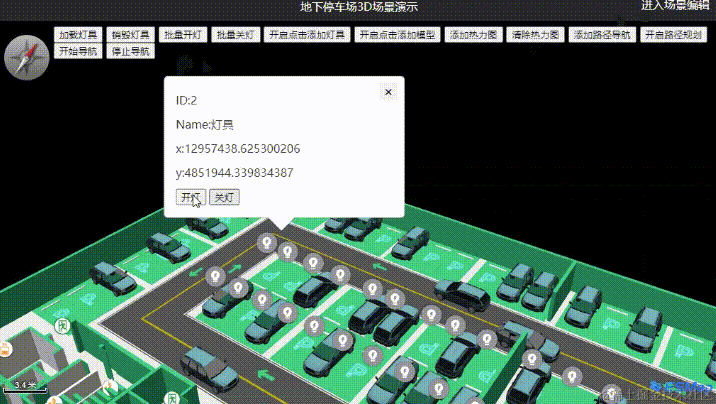Toggle 开启路径规划 mode

click(x=674, y=35)
